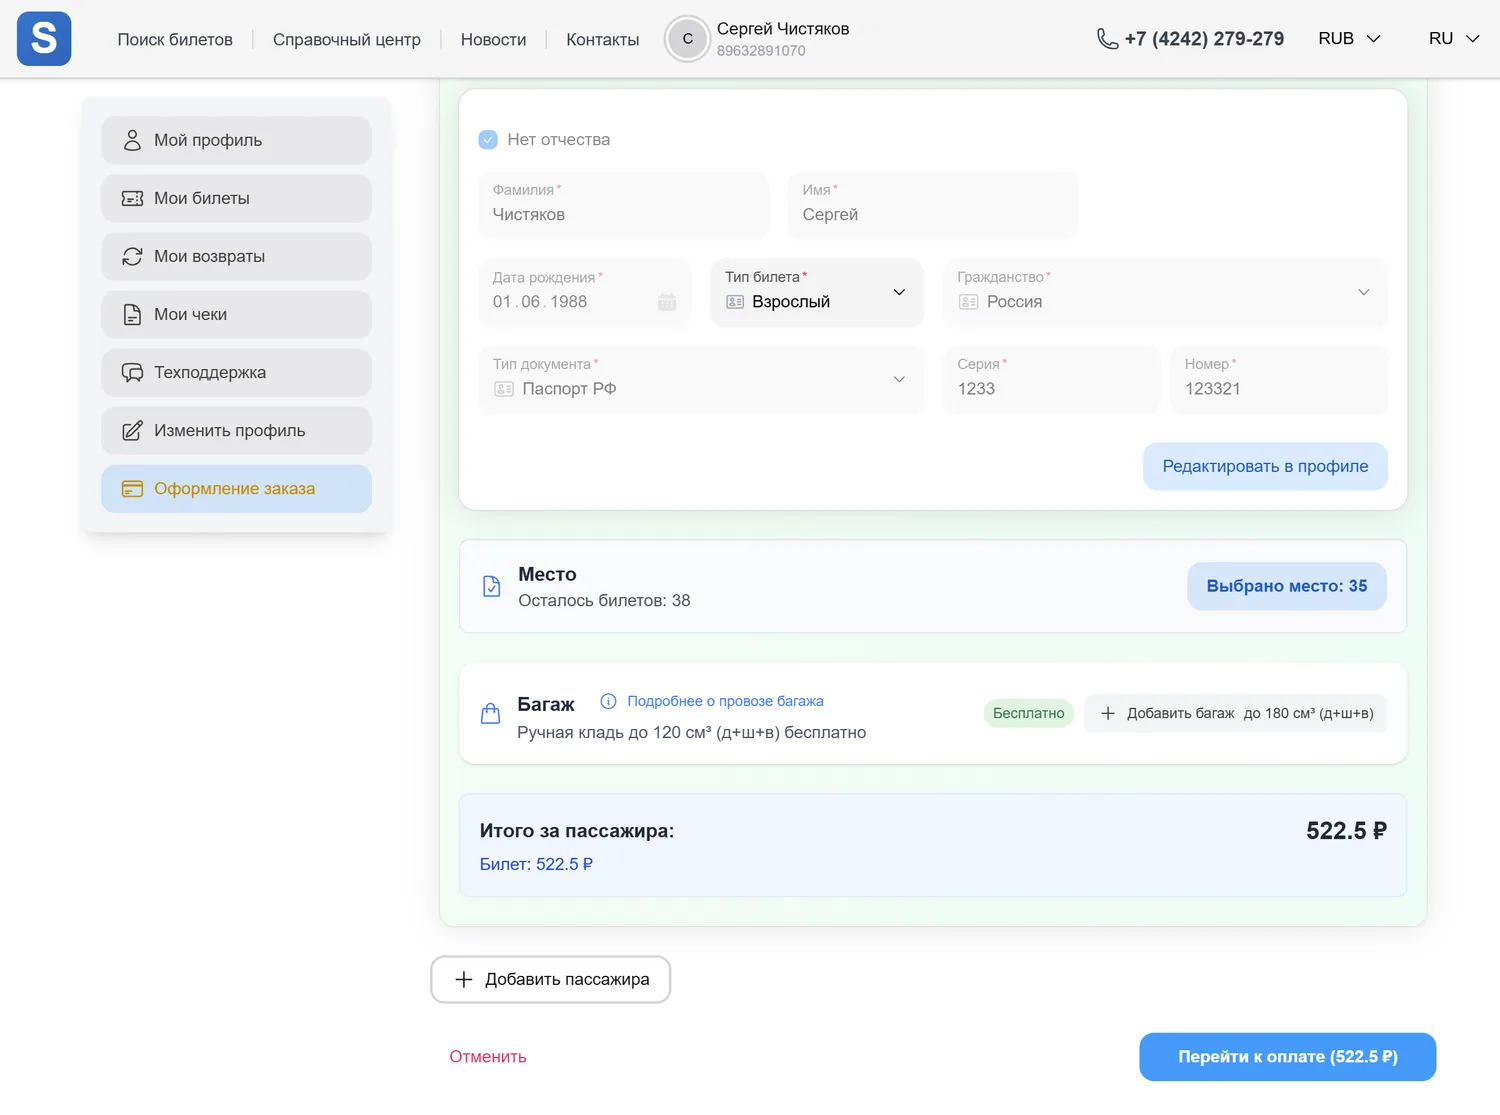The width and height of the screenshot is (1500, 1115).
Task: Click the chat bubbles icon beside Техподдержка
Action: point(132,372)
